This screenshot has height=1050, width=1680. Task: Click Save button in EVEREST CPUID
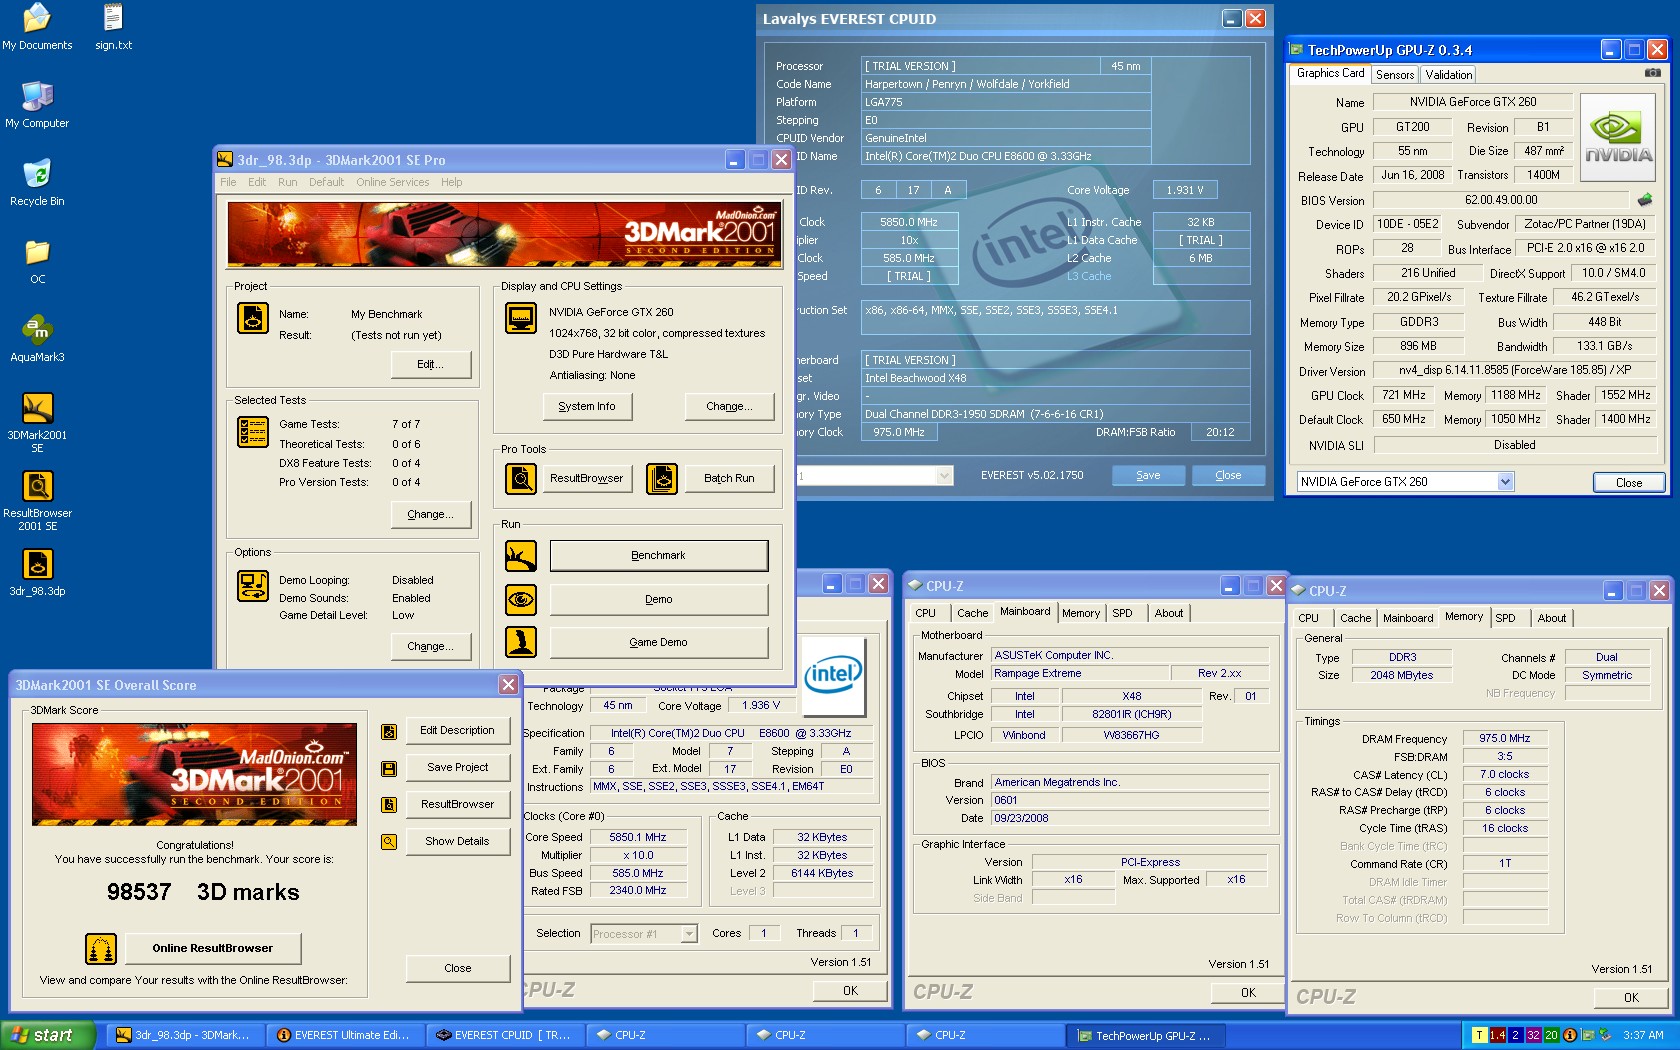point(1148,476)
